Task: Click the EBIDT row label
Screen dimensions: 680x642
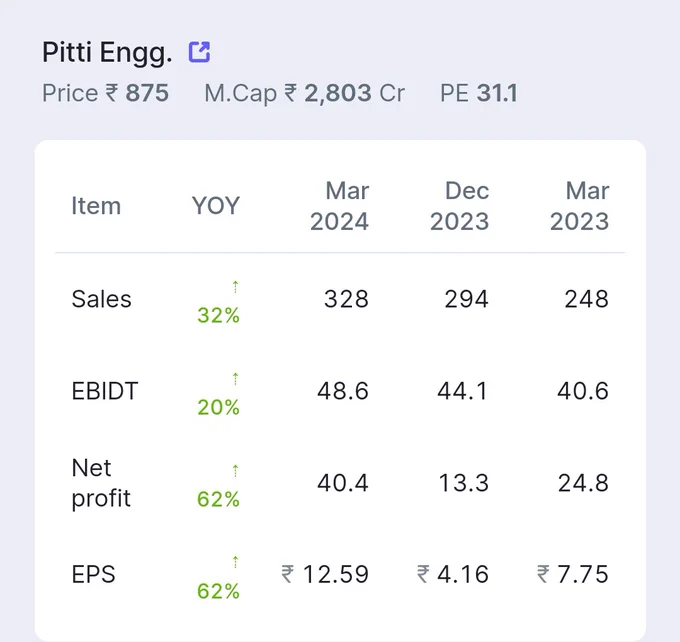Action: 105,391
